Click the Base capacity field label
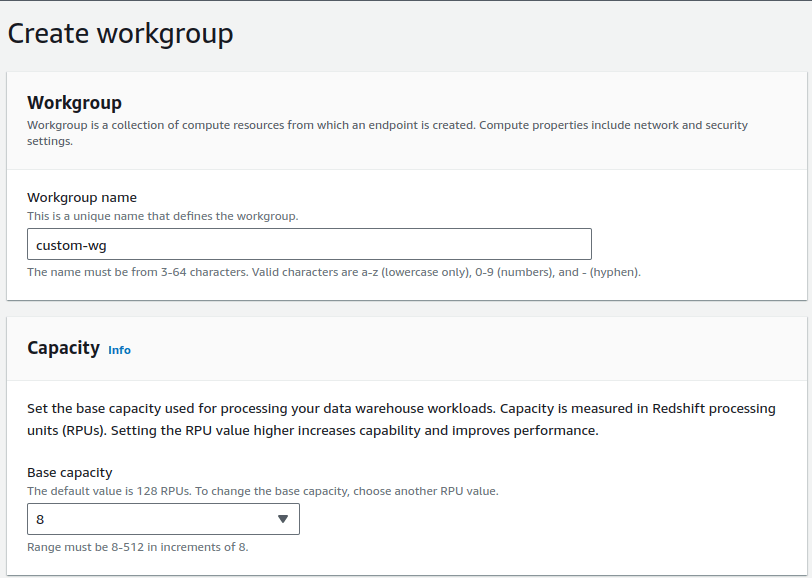The image size is (812, 578). (70, 472)
